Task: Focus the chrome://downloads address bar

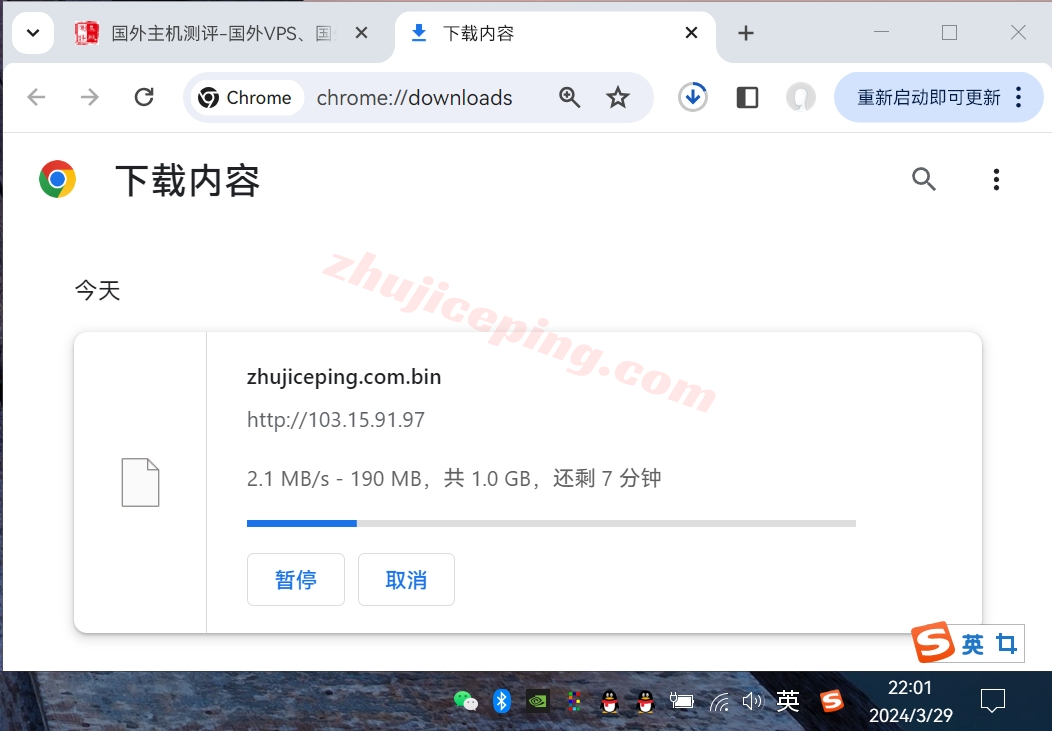Action: pos(414,98)
